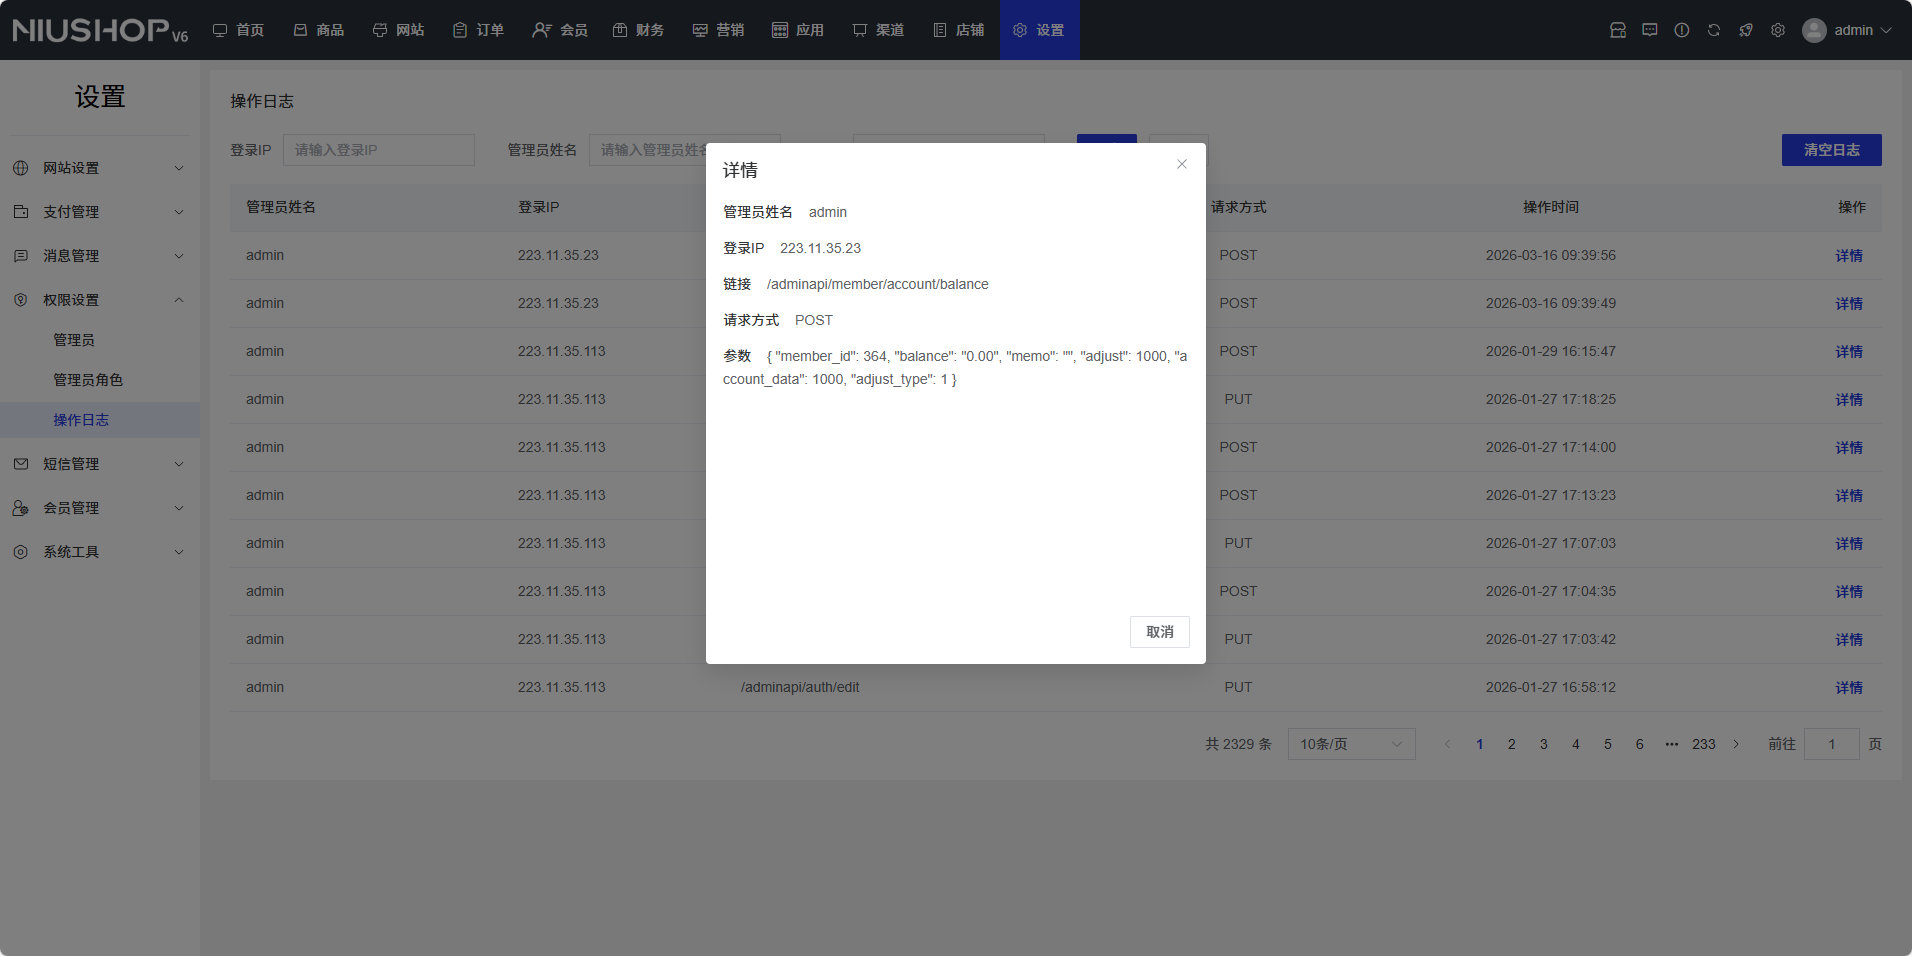This screenshot has height=956, width=1912.
Task: Click the refresh arrows icon in header
Action: click(x=1714, y=30)
